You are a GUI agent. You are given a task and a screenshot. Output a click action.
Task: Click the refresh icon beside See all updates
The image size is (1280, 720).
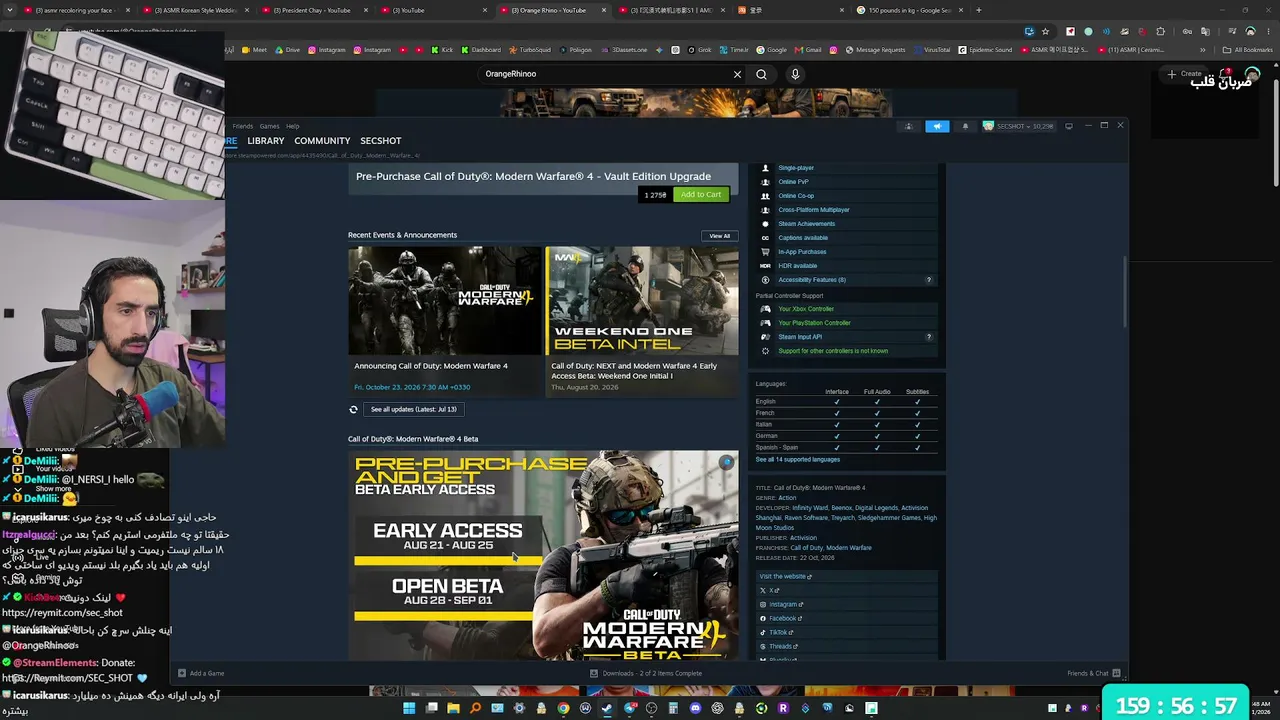click(353, 409)
